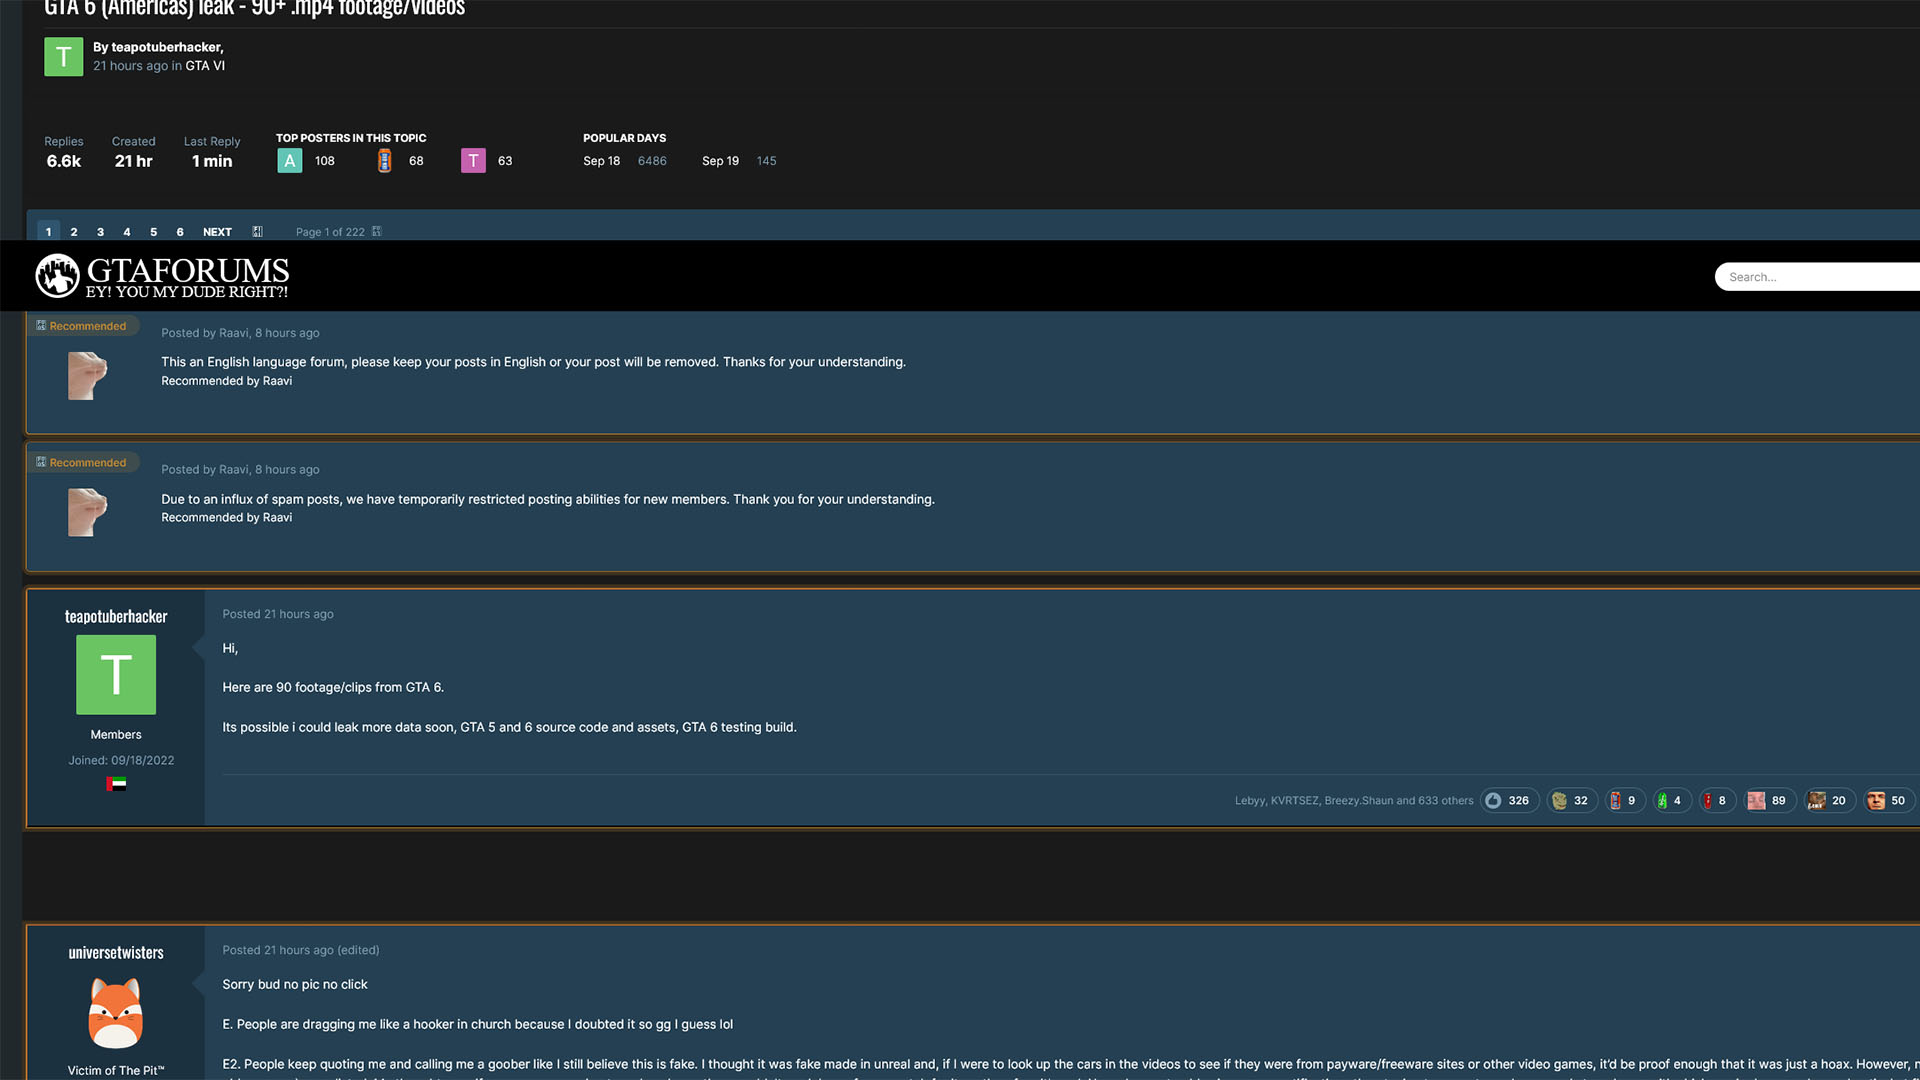Go to page 3 in pagination

(x=100, y=232)
